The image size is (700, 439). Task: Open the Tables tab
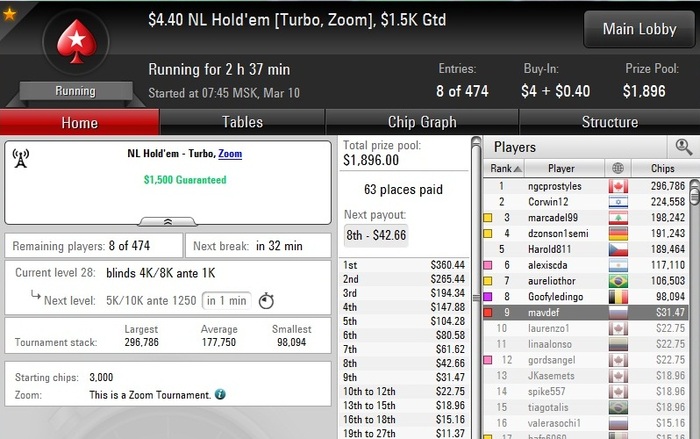242,122
